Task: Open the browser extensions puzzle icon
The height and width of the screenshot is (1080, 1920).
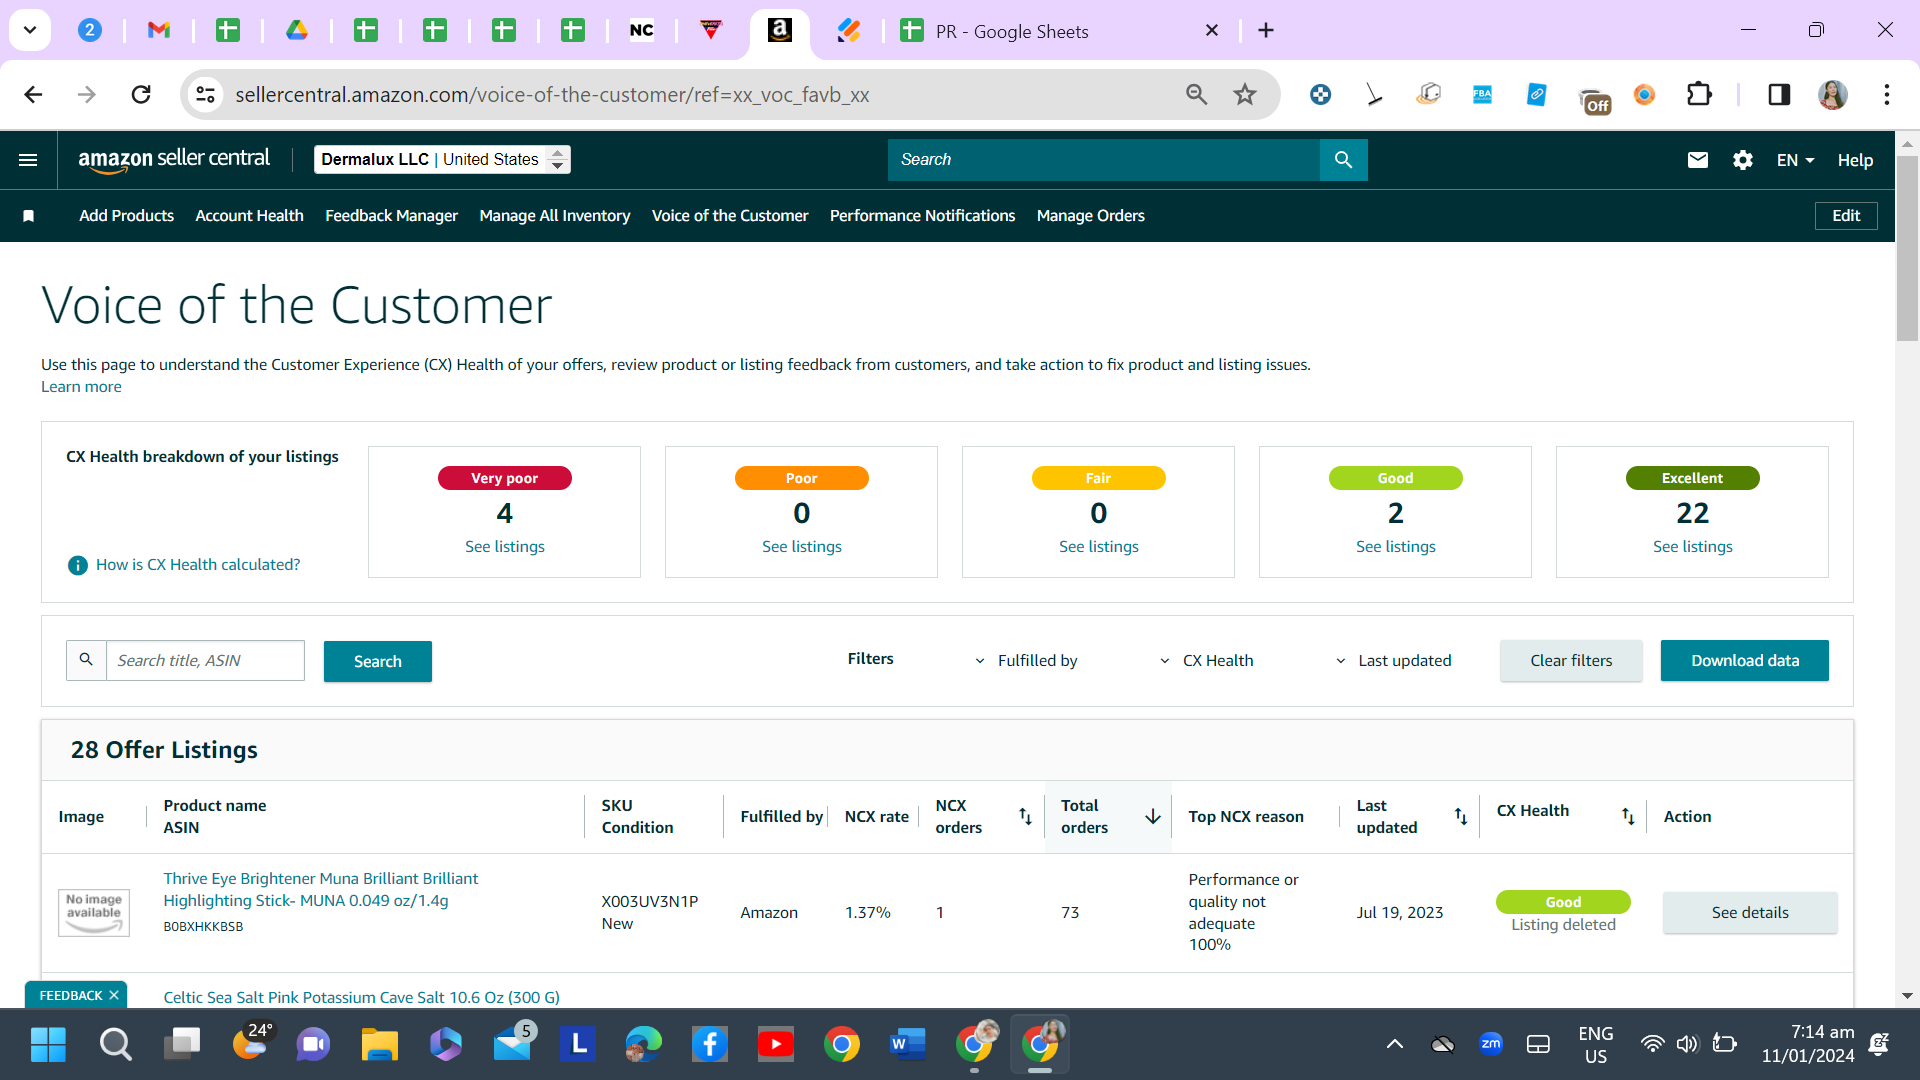Action: [1699, 95]
